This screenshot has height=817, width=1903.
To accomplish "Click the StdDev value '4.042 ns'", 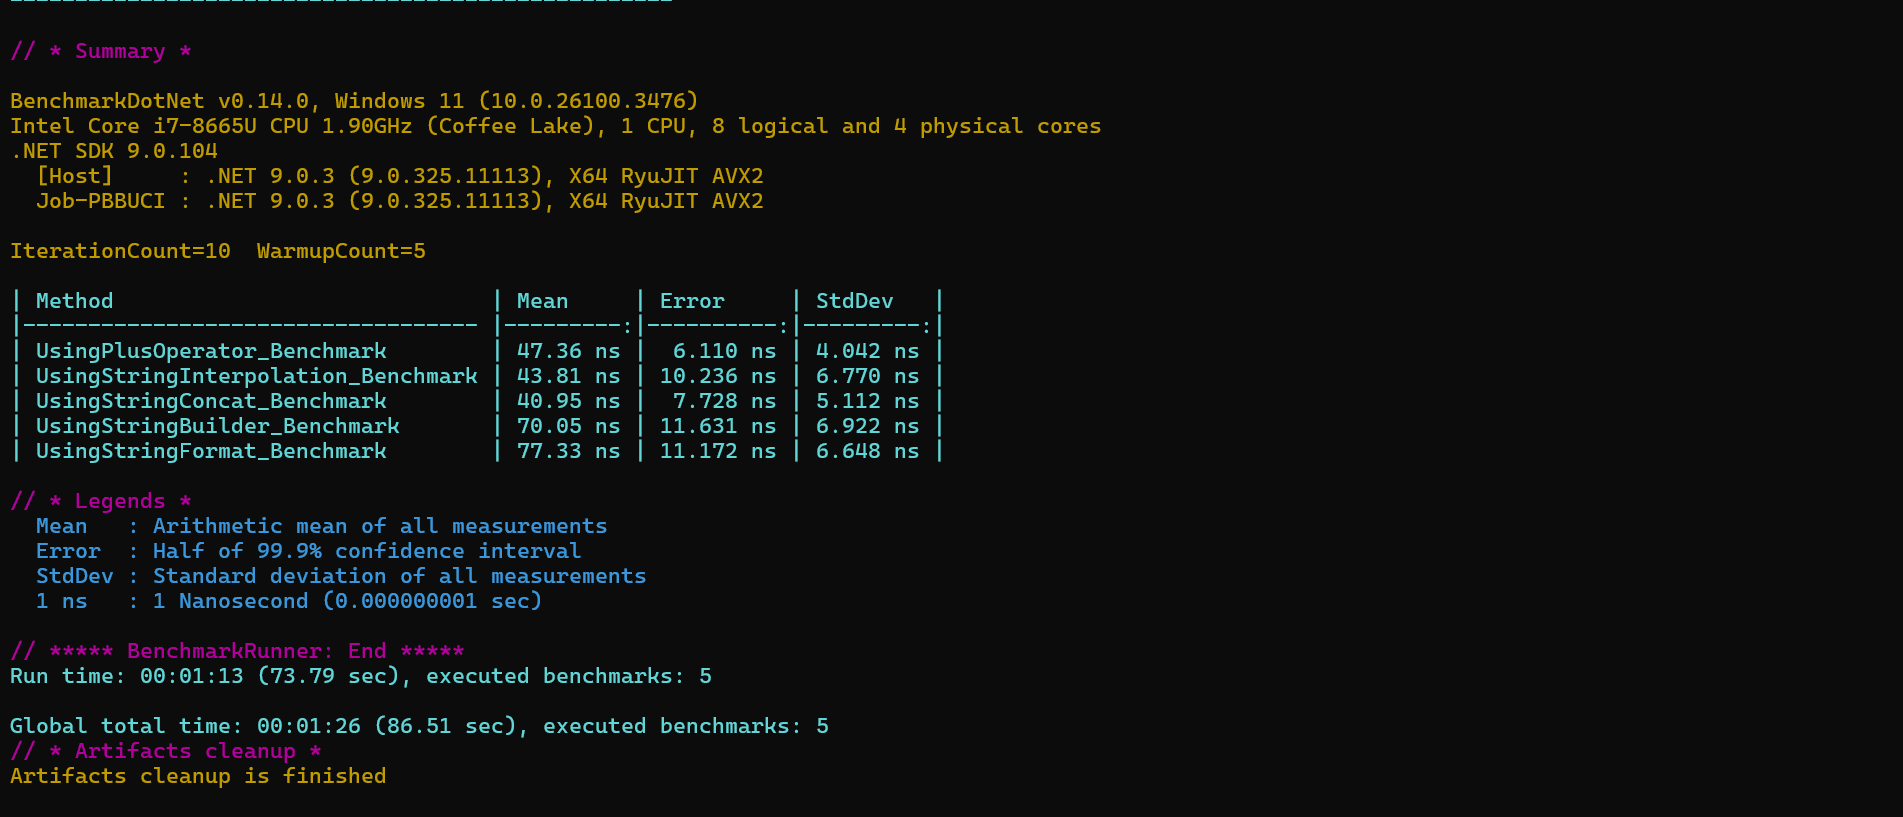I will [867, 351].
